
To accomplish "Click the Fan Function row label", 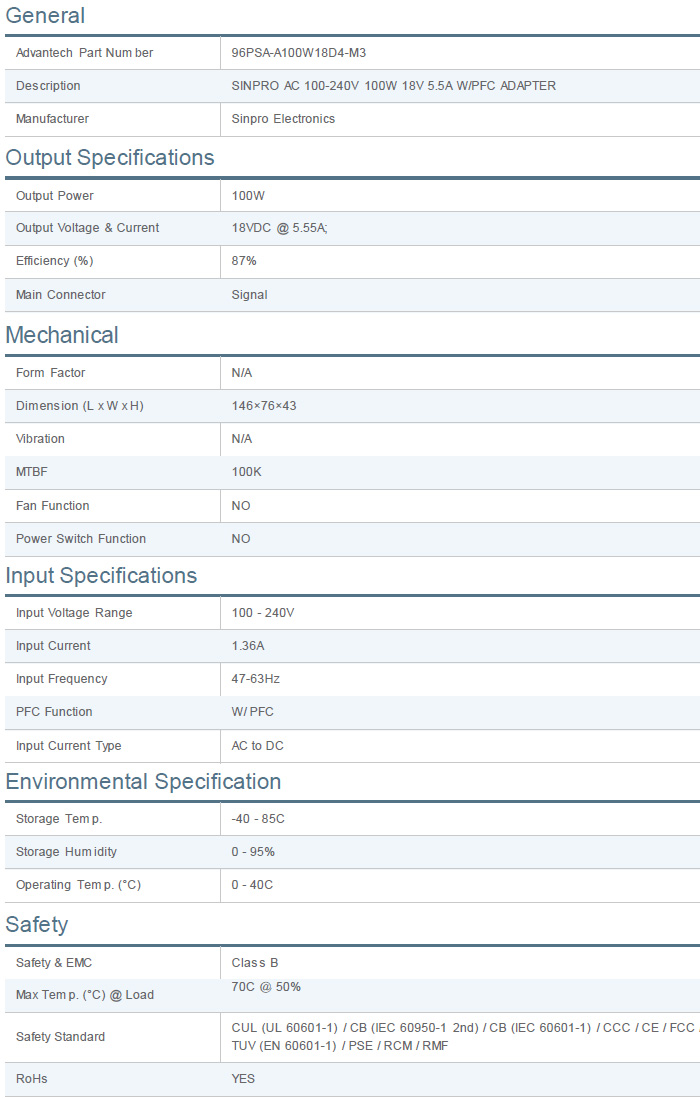I will 53,506.
